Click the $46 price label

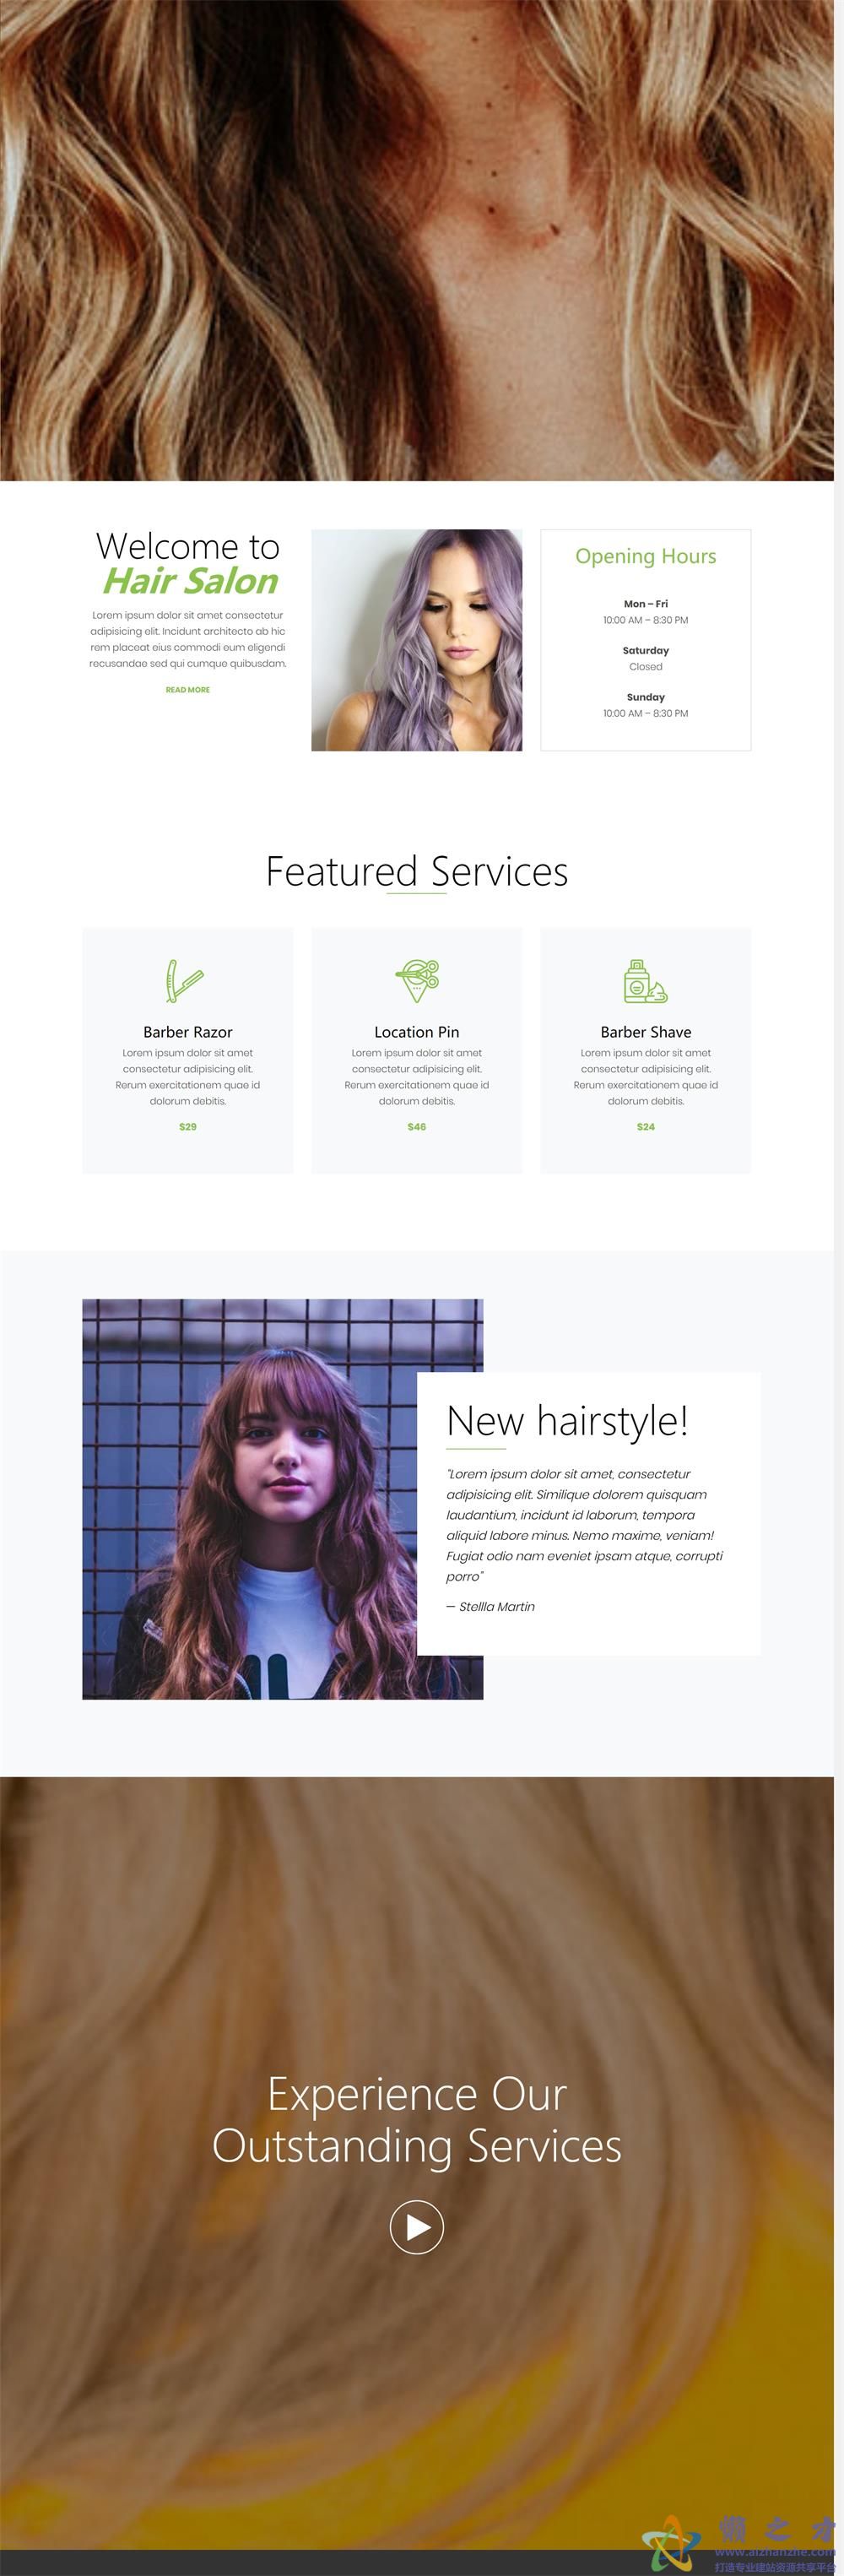tap(417, 1127)
